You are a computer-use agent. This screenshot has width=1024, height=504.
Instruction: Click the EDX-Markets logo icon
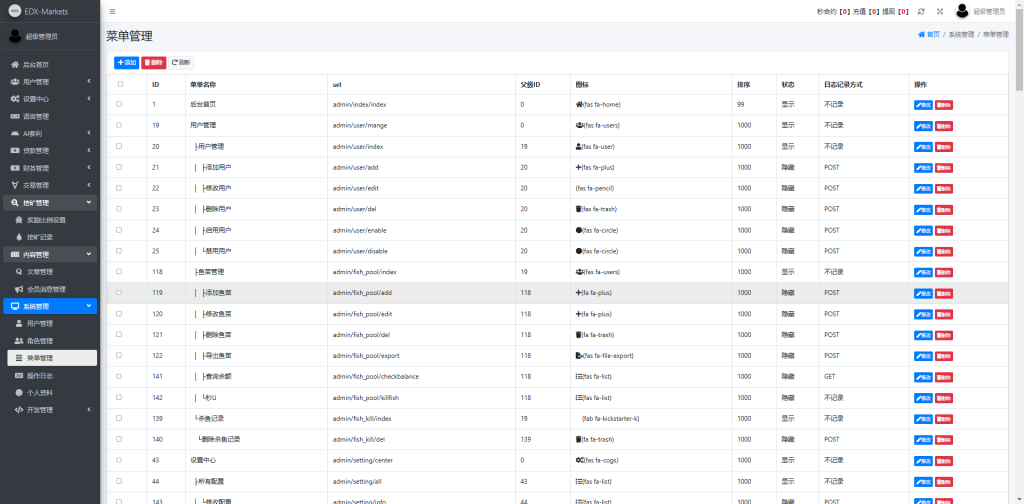click(14, 11)
